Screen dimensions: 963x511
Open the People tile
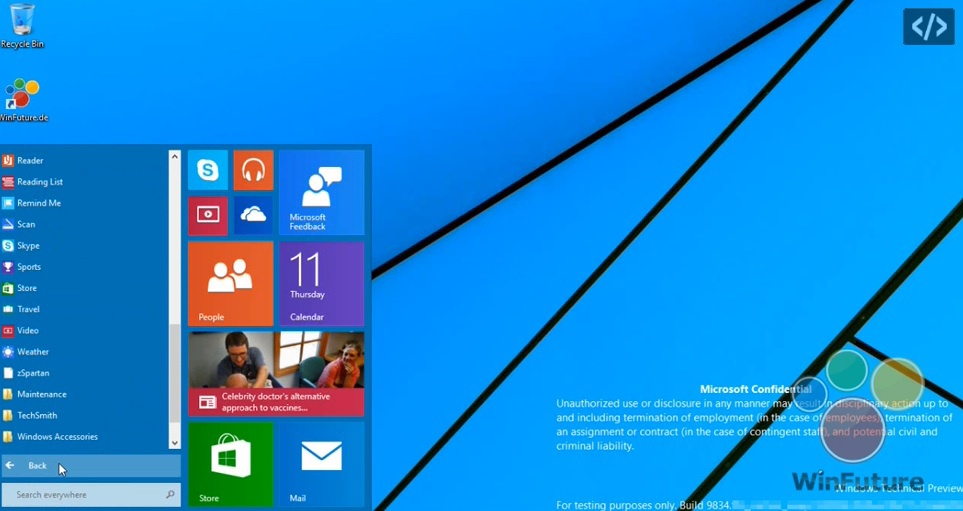pyautogui.click(x=230, y=283)
